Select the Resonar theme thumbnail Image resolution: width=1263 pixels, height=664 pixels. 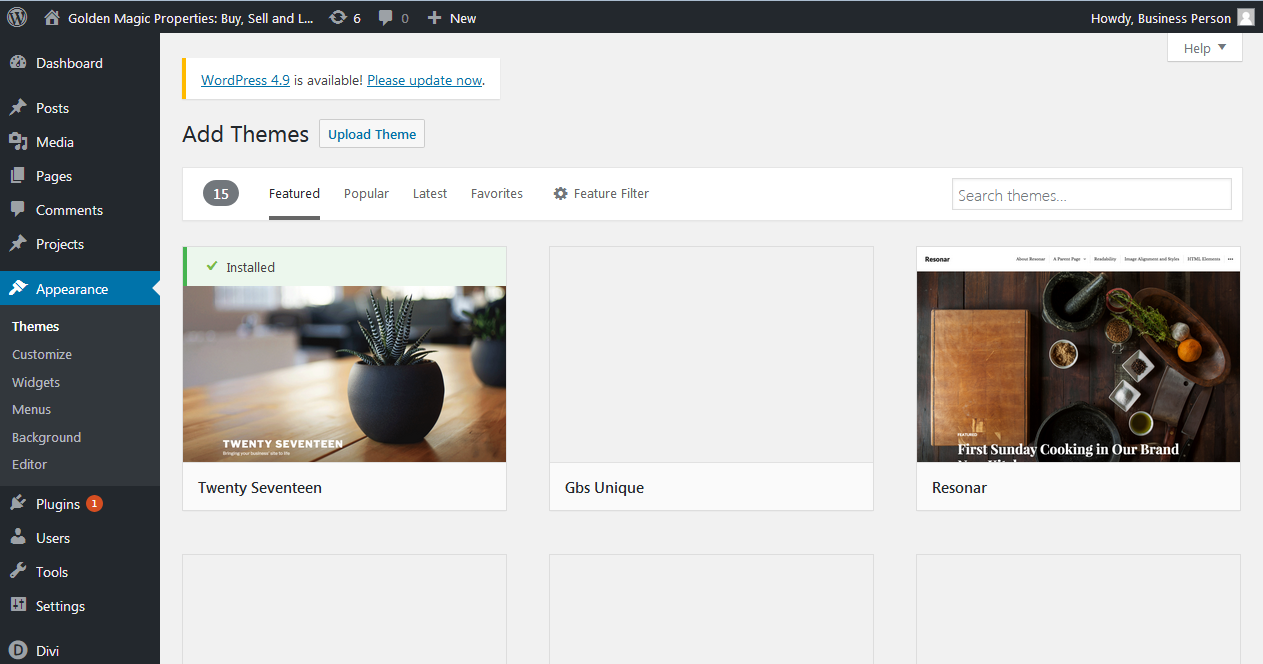(1078, 354)
